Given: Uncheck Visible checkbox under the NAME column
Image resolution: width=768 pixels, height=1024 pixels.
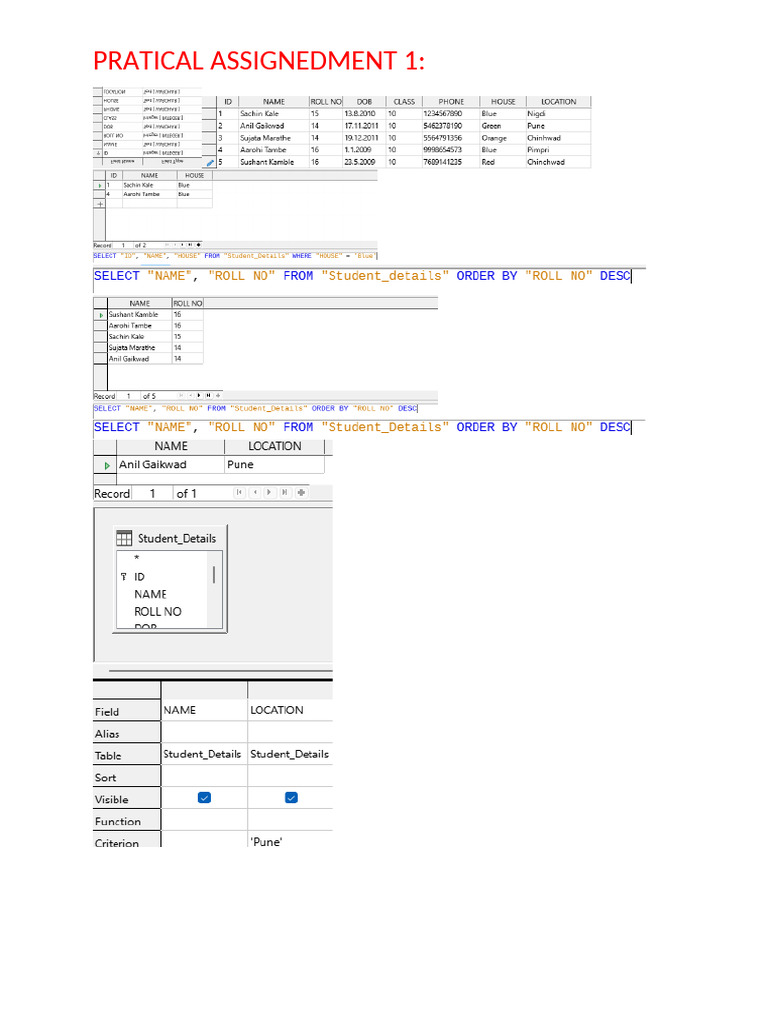Looking at the screenshot, I should (x=204, y=797).
